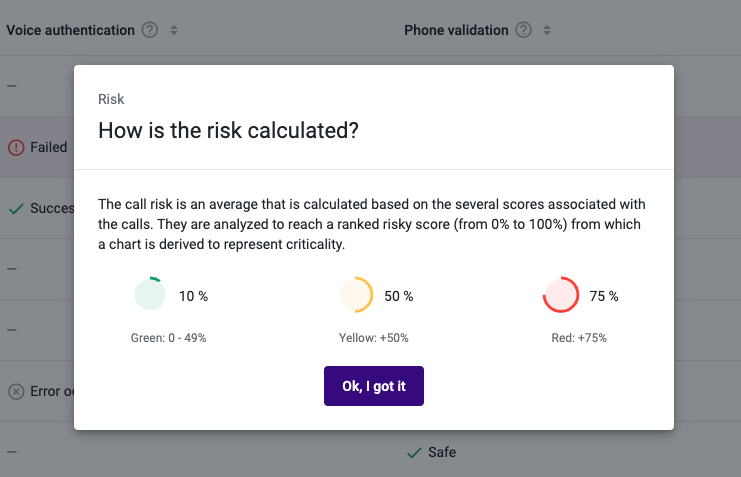Image resolution: width=741 pixels, height=477 pixels.
Task: Click the yellow 50% risk circle
Action: coord(356,295)
